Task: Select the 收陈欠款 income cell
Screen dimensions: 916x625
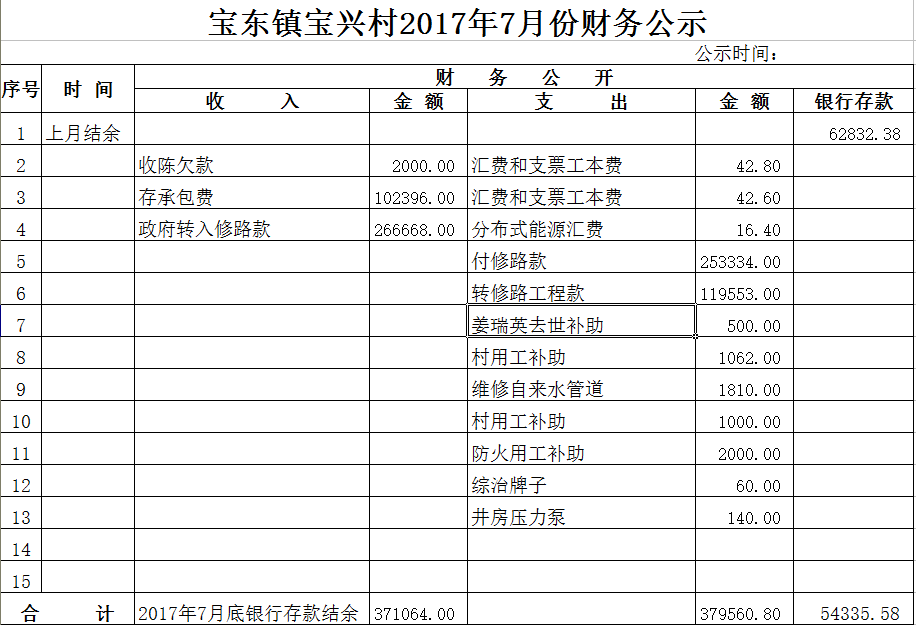Action: point(252,161)
